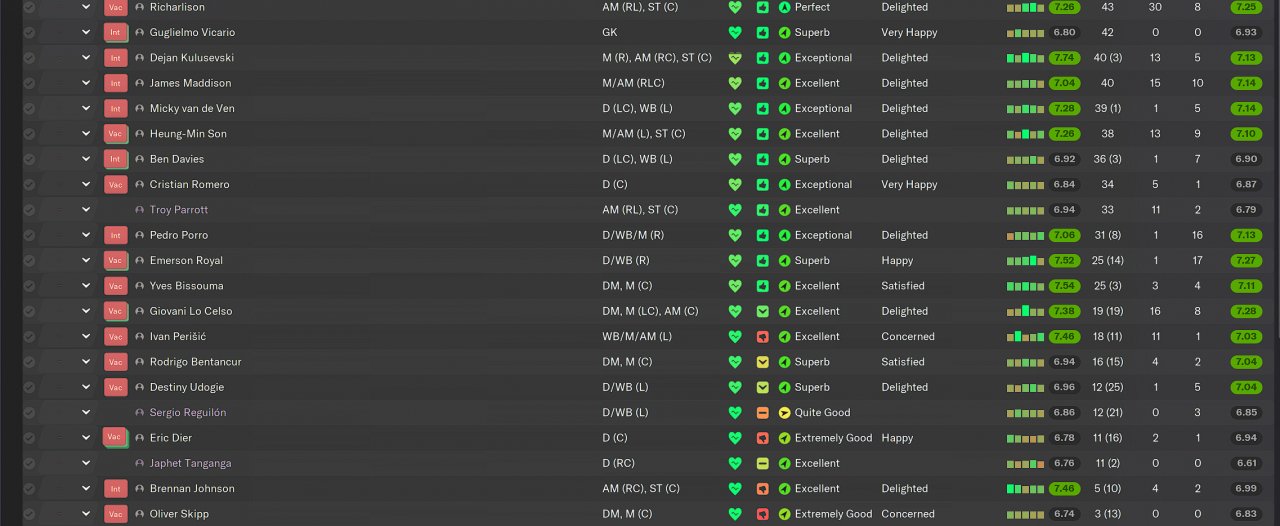This screenshot has height=526, width=1280.
Task: Click the morale icon in Eric Dier's row
Action: [784, 438]
